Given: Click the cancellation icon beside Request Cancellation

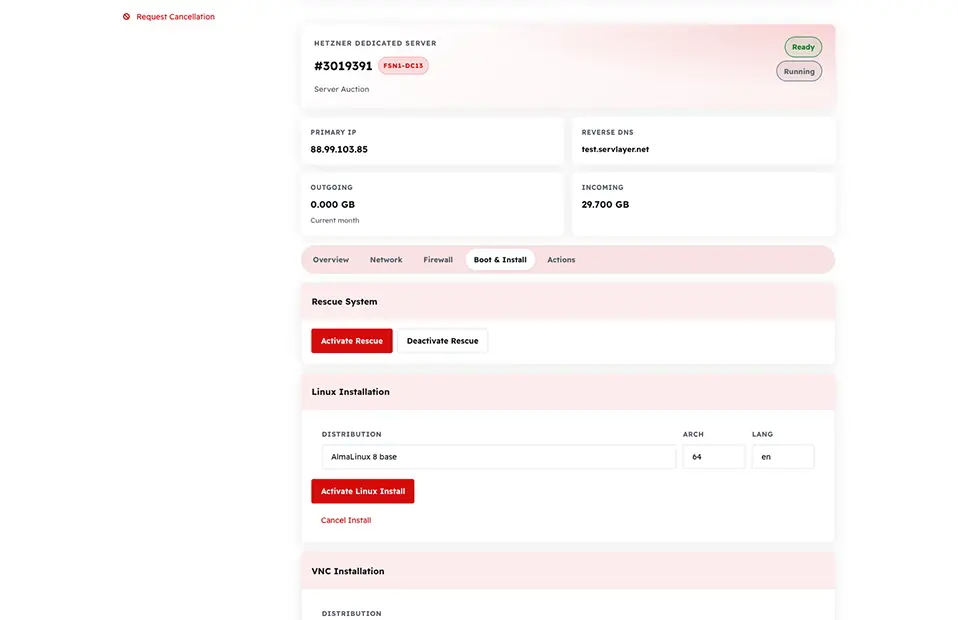Looking at the screenshot, I should [126, 16].
